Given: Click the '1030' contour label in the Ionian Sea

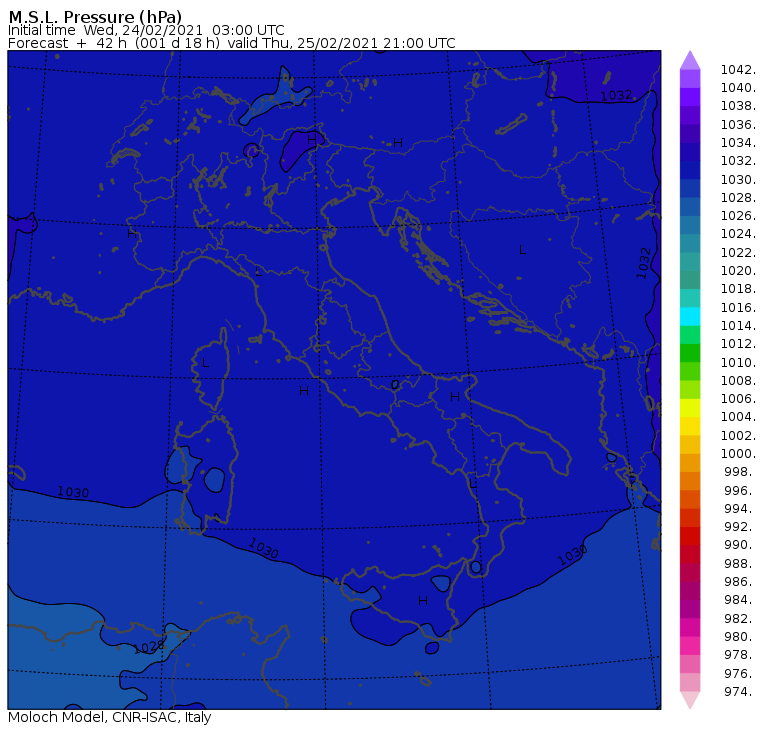Looking at the screenshot, I should (572, 555).
